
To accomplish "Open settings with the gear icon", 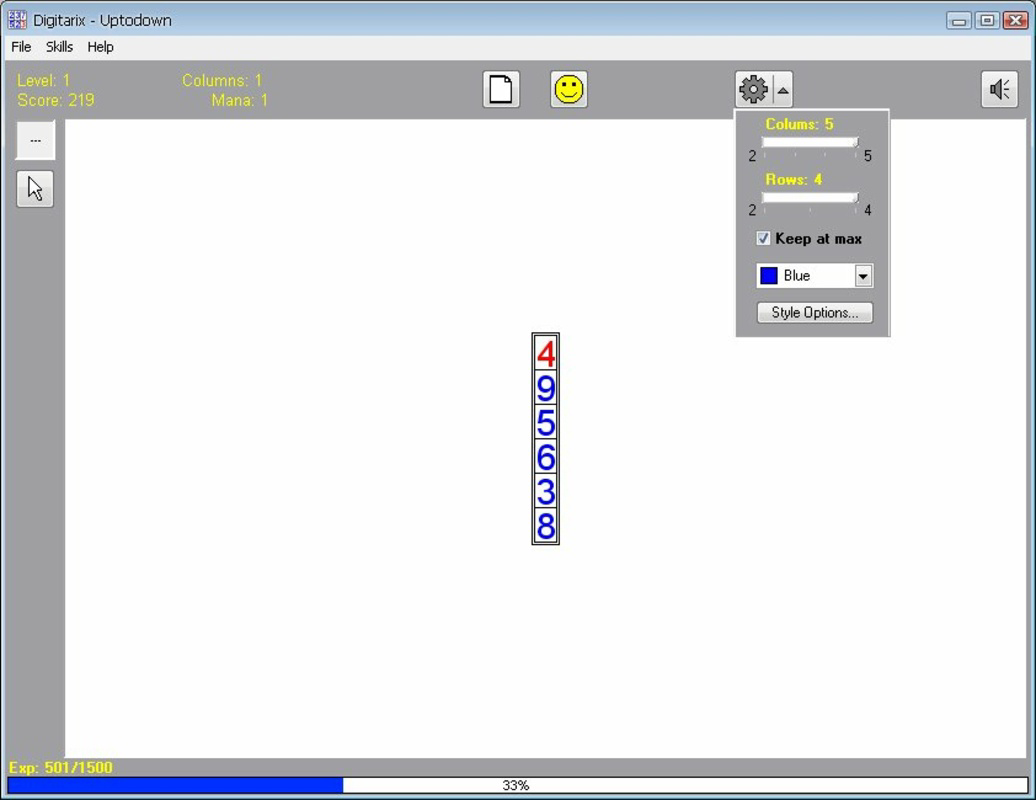I will tap(754, 89).
